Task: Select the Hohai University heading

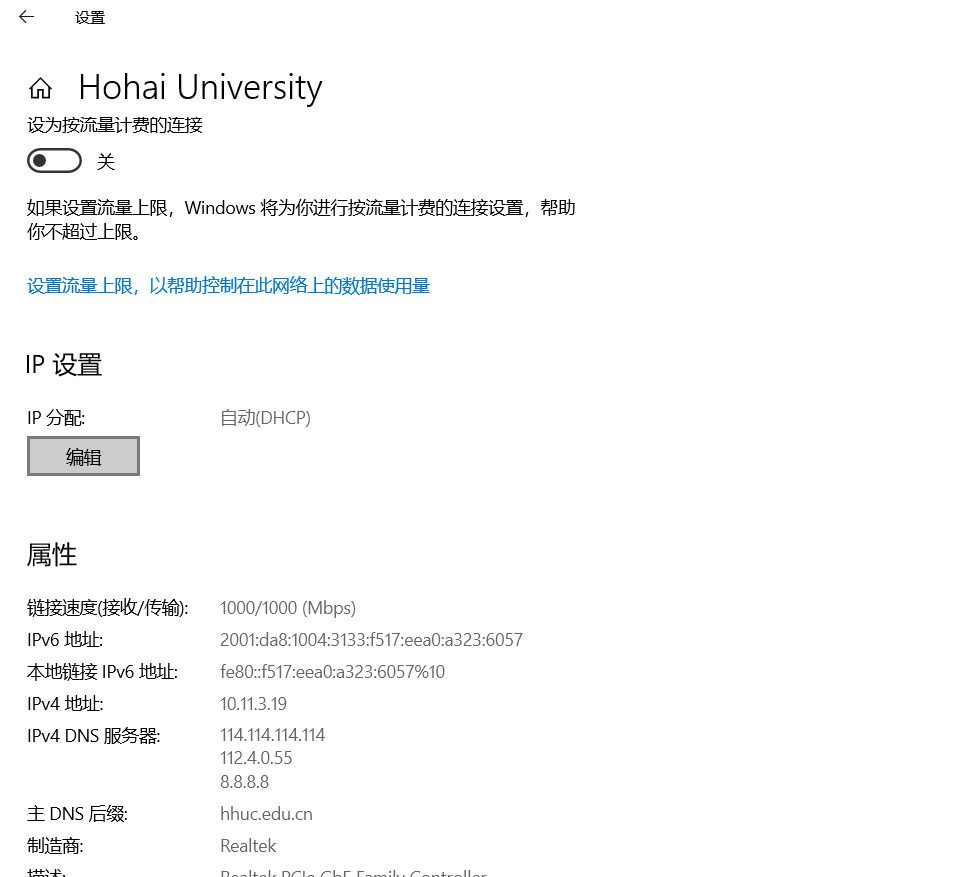Action: (x=200, y=87)
